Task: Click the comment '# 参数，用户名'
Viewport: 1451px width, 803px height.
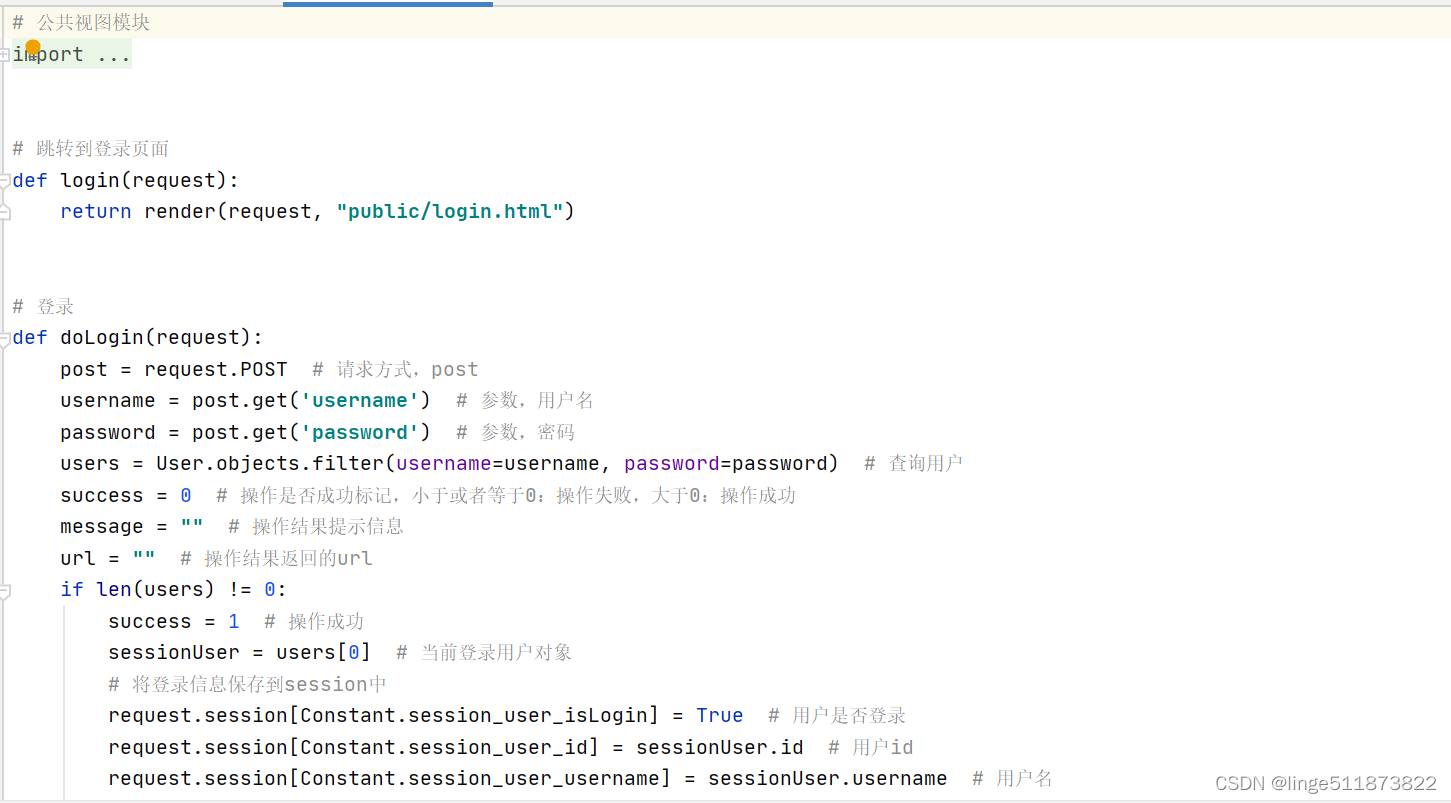Action: click(525, 401)
